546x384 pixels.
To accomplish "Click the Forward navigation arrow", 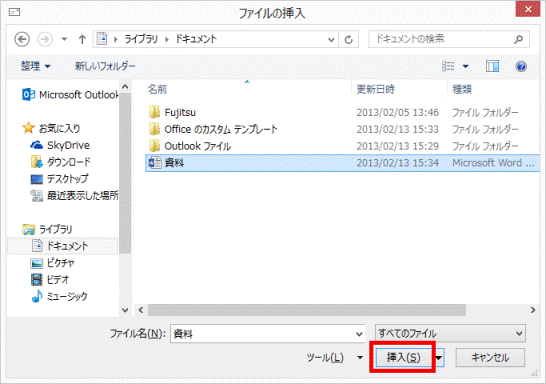I will [x=45, y=39].
